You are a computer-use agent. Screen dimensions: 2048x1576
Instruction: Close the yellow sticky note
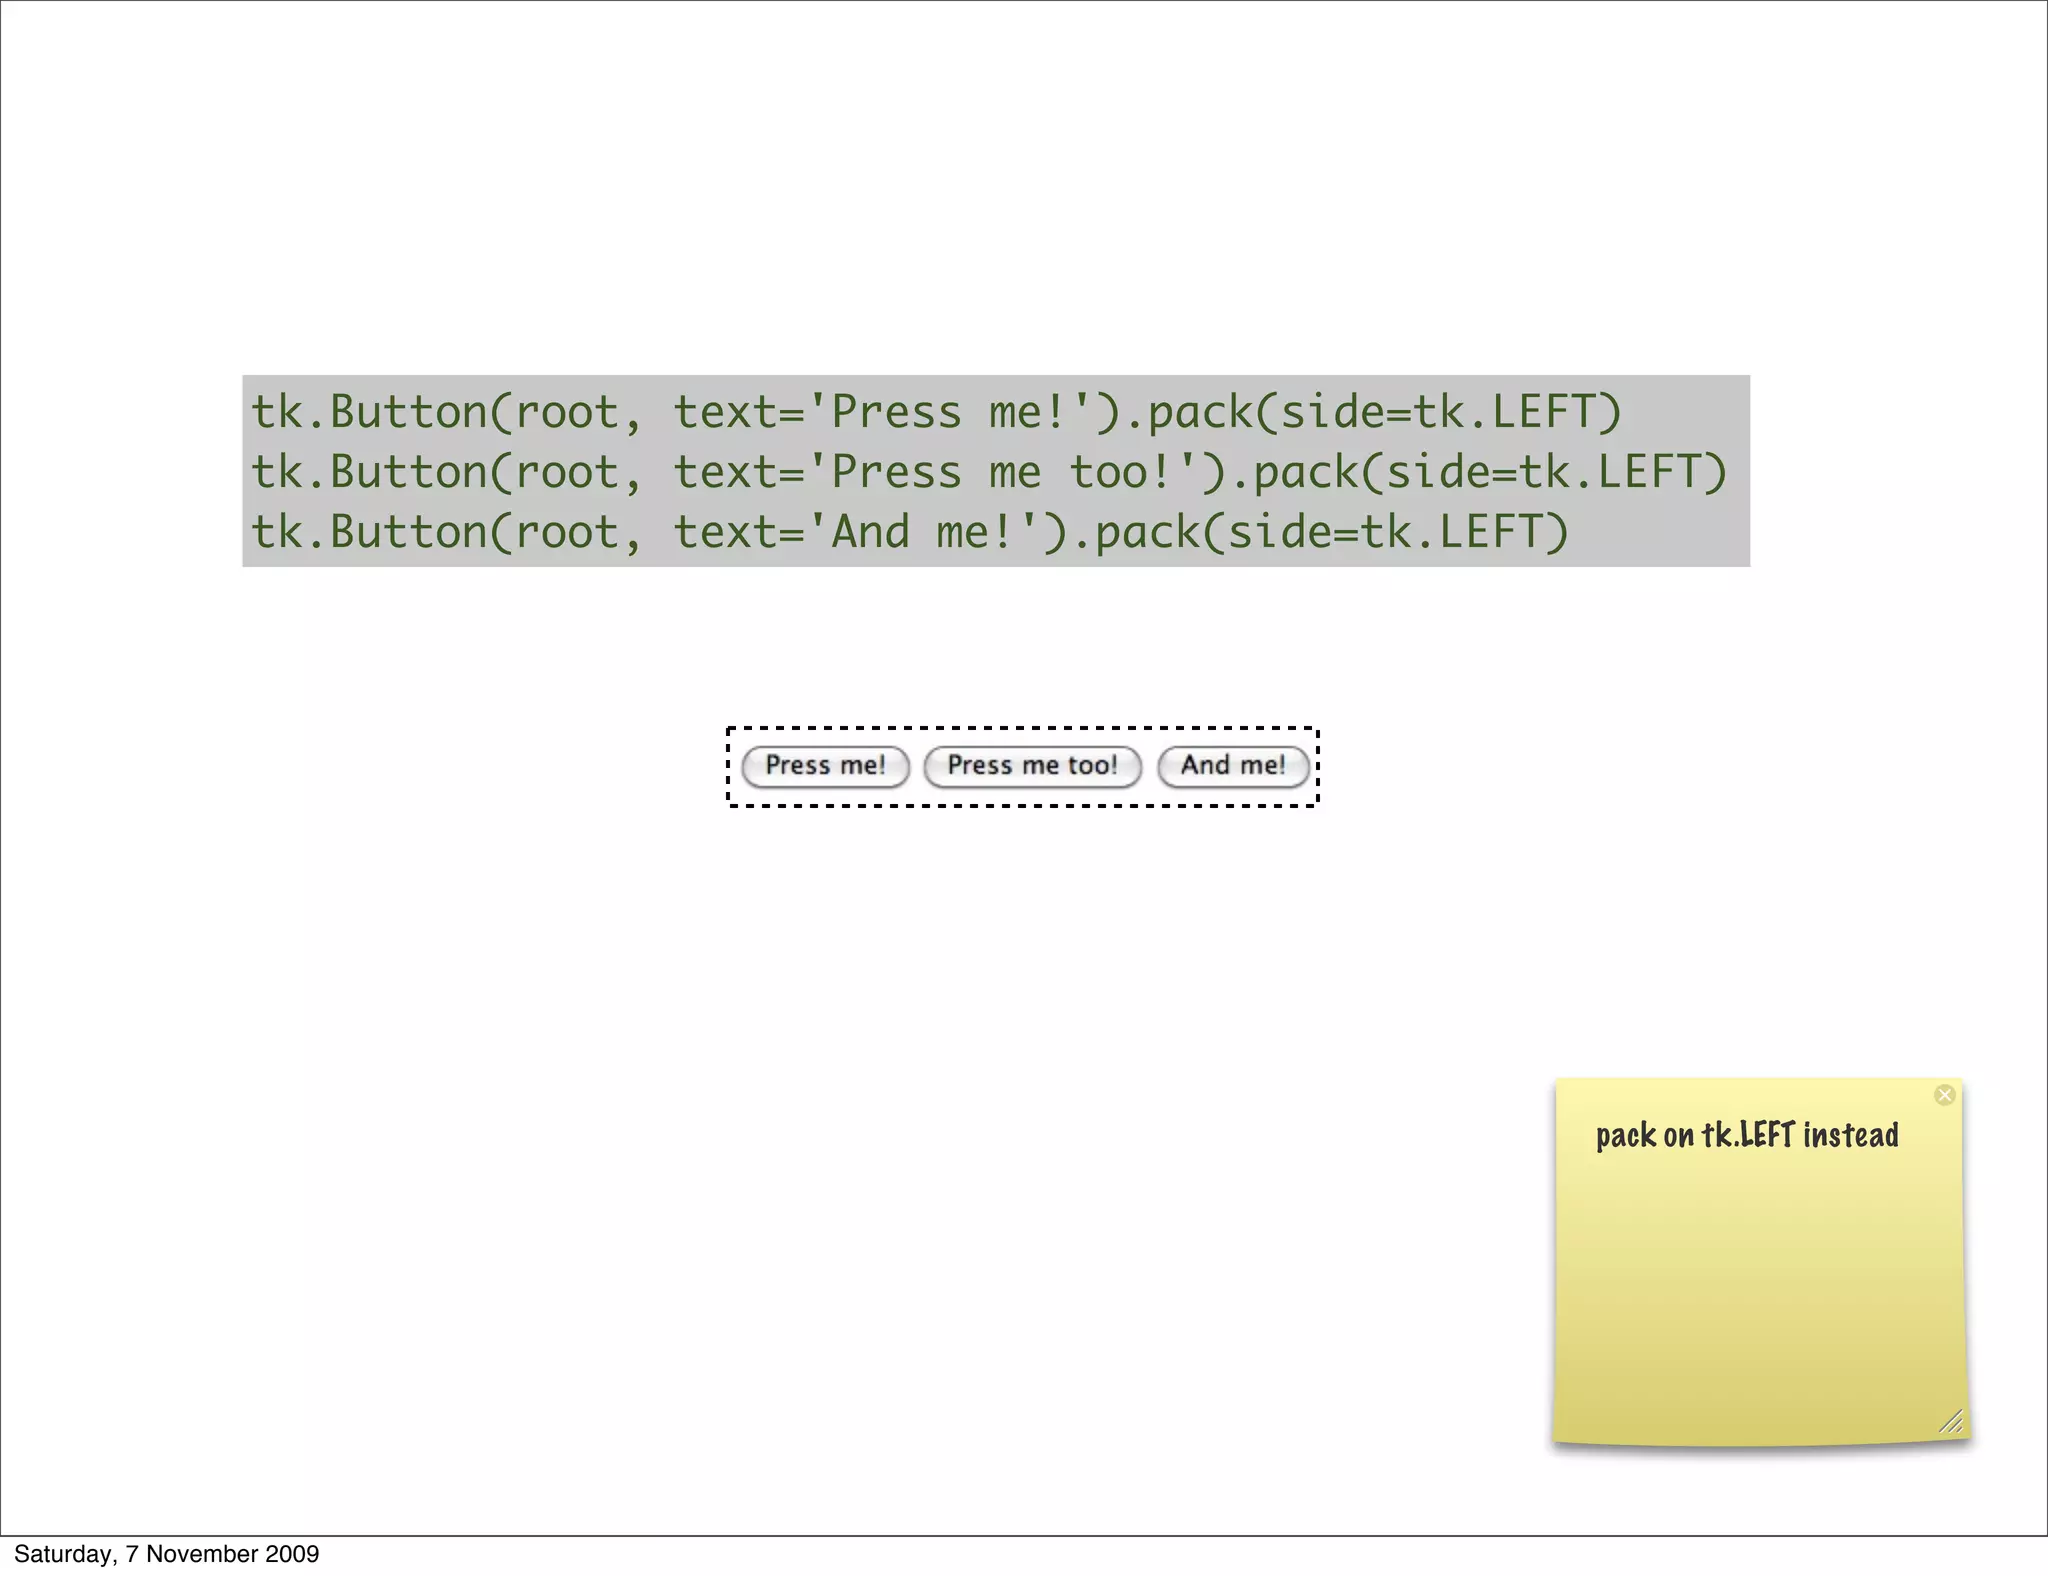pyautogui.click(x=1944, y=1095)
